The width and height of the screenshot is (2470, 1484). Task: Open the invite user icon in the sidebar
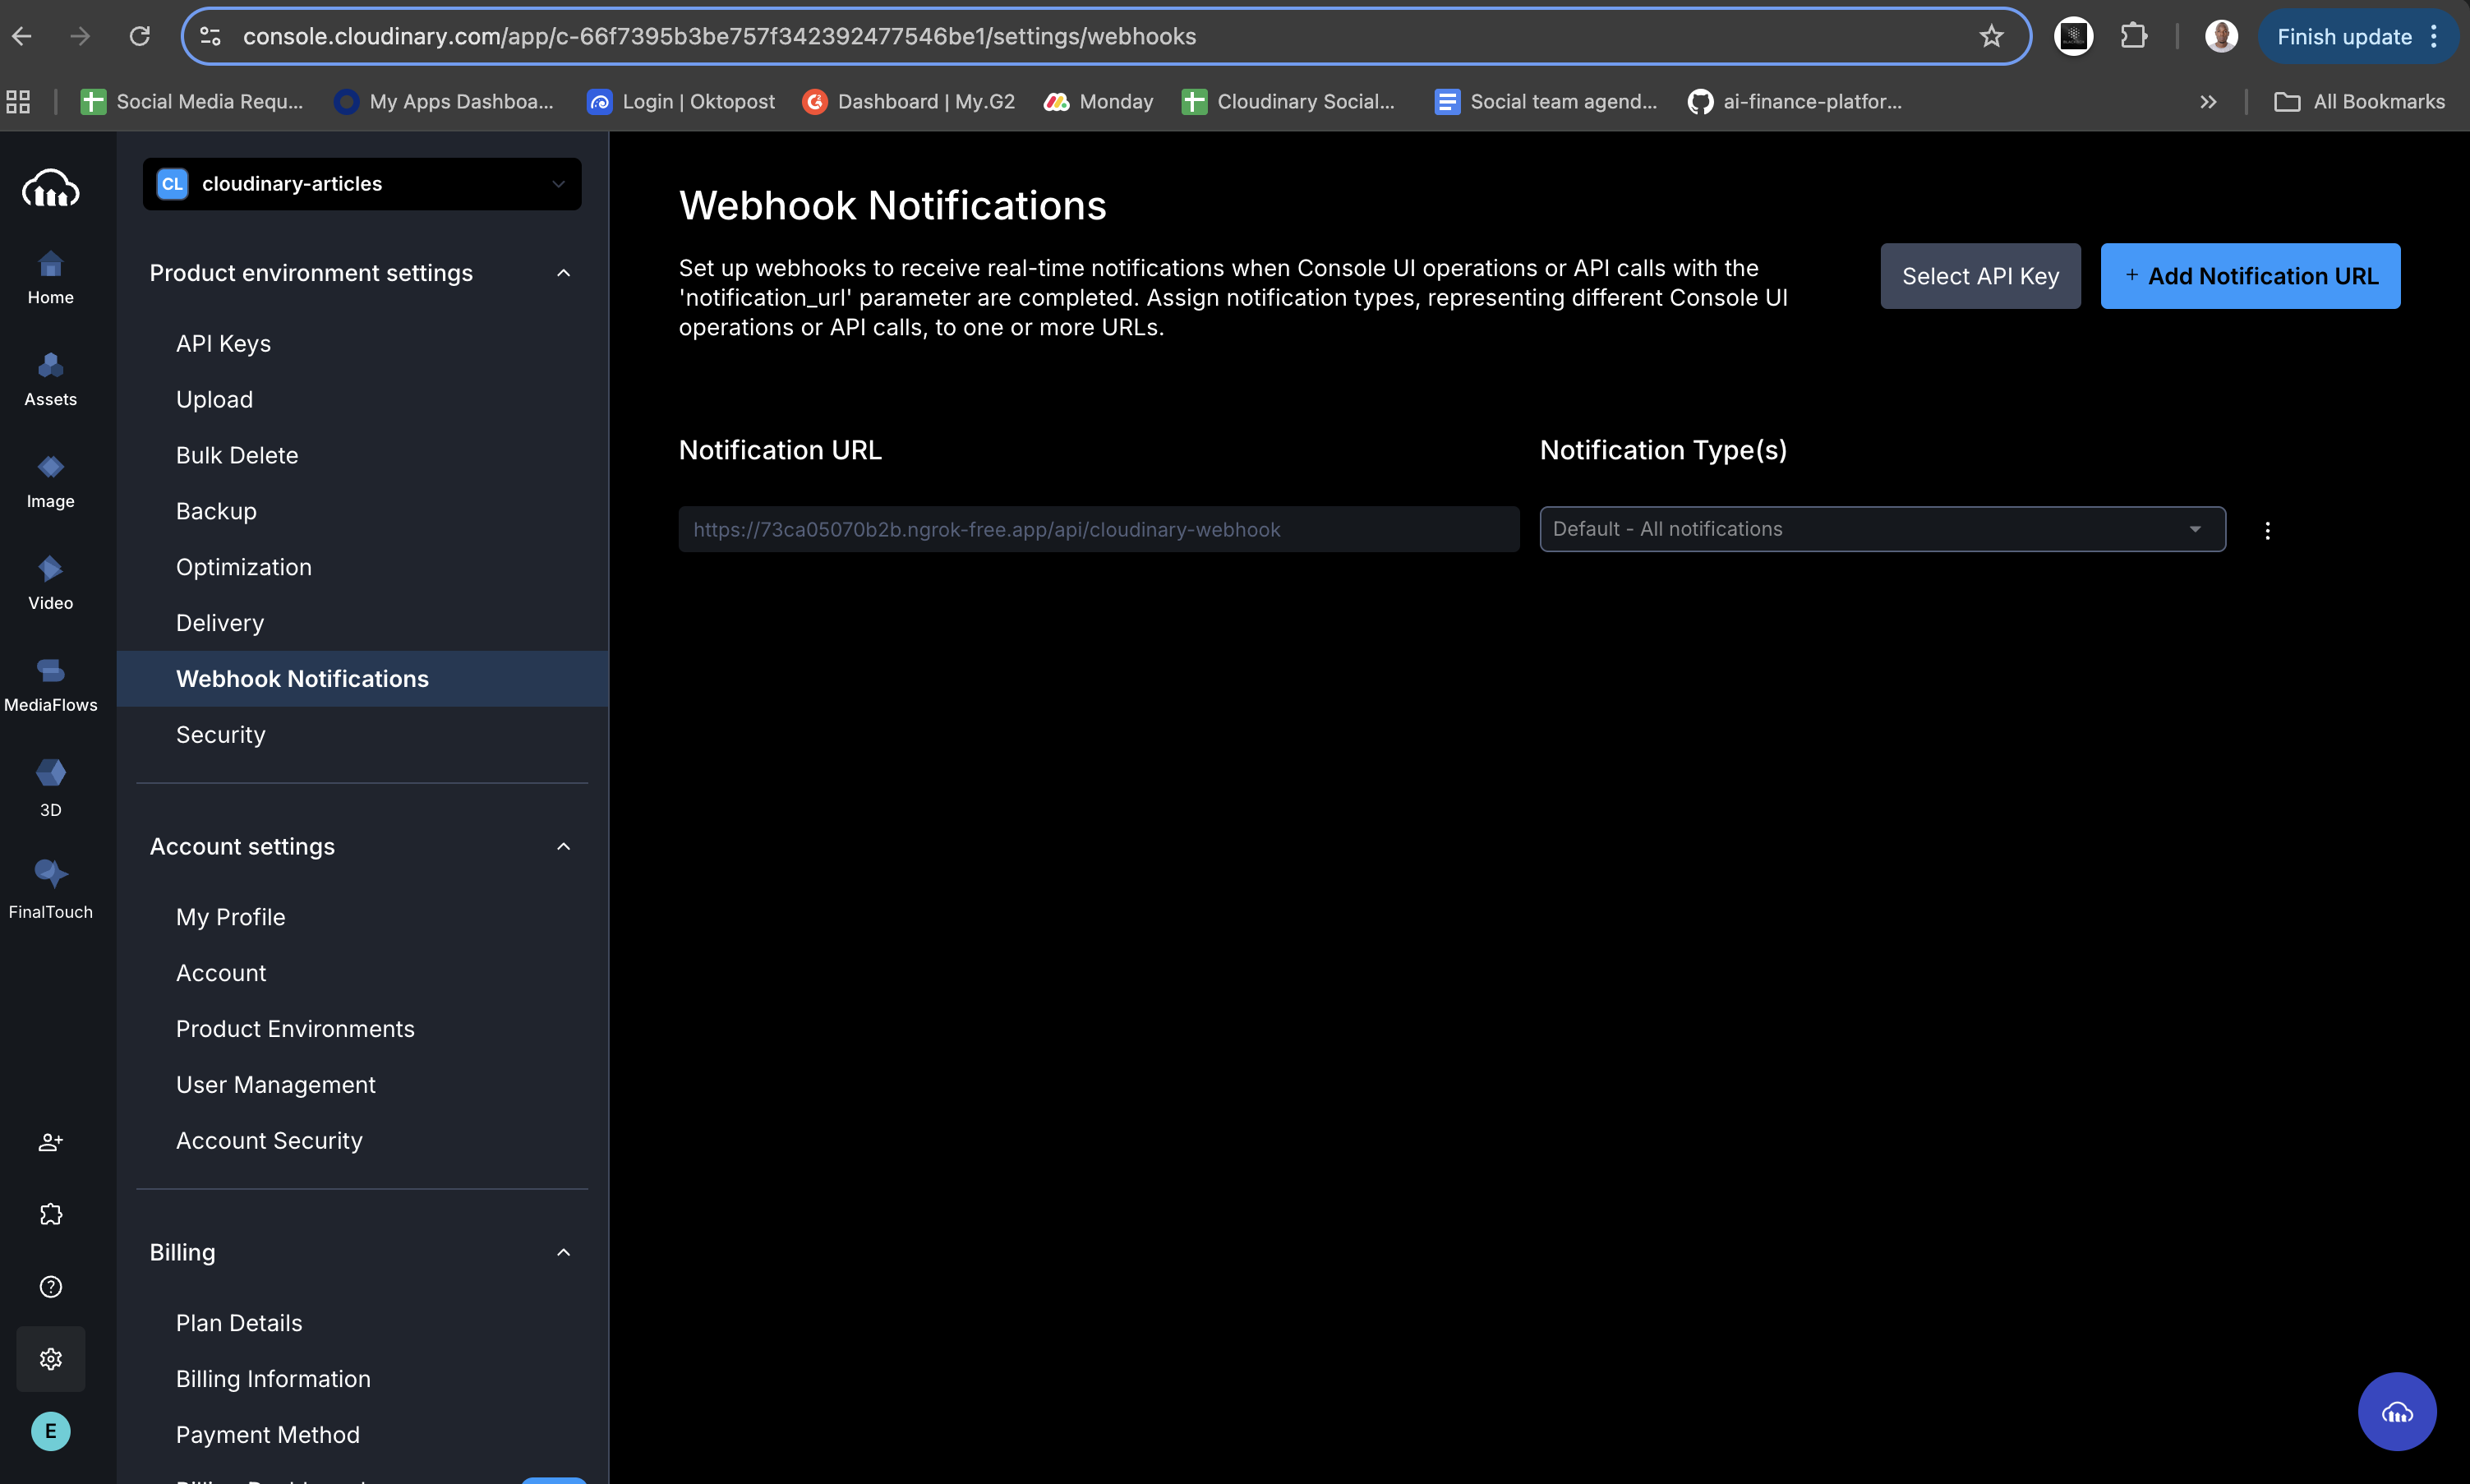point(50,1142)
